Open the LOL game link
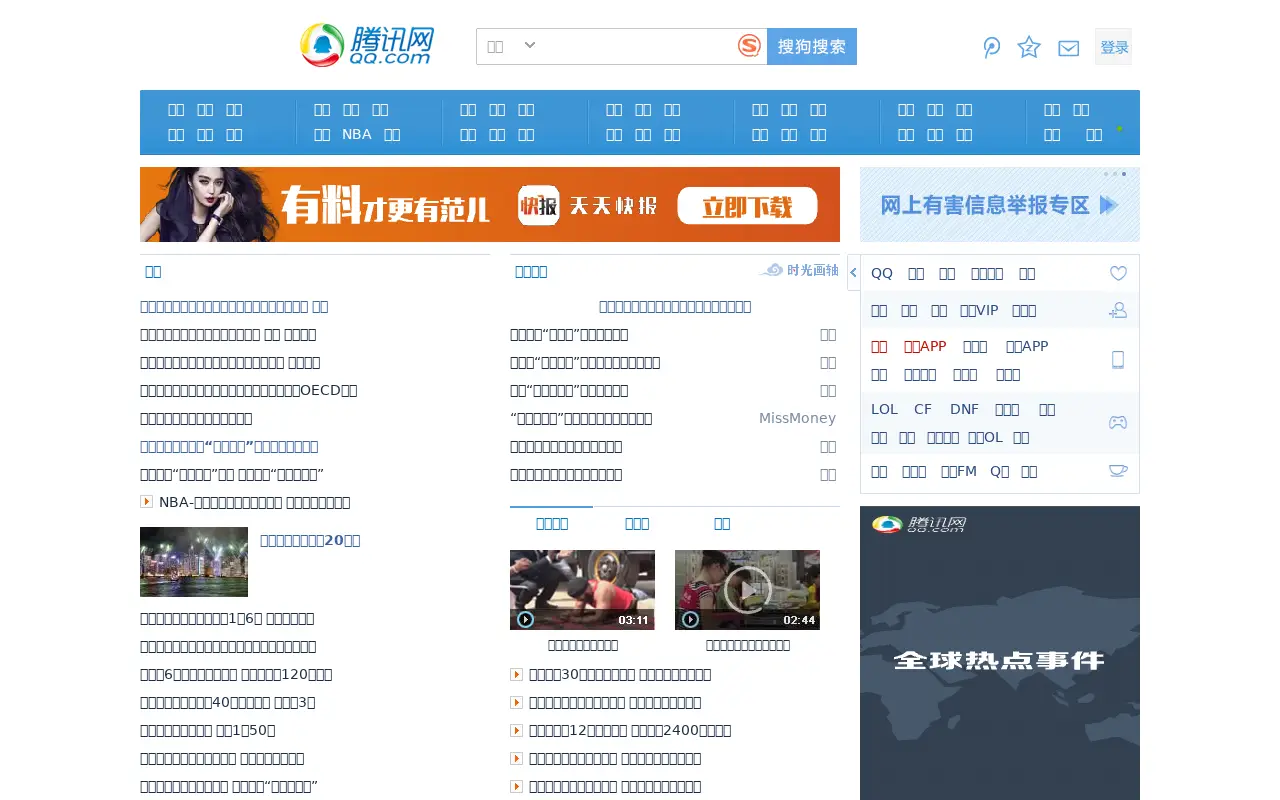The height and width of the screenshot is (800, 1280). point(884,409)
